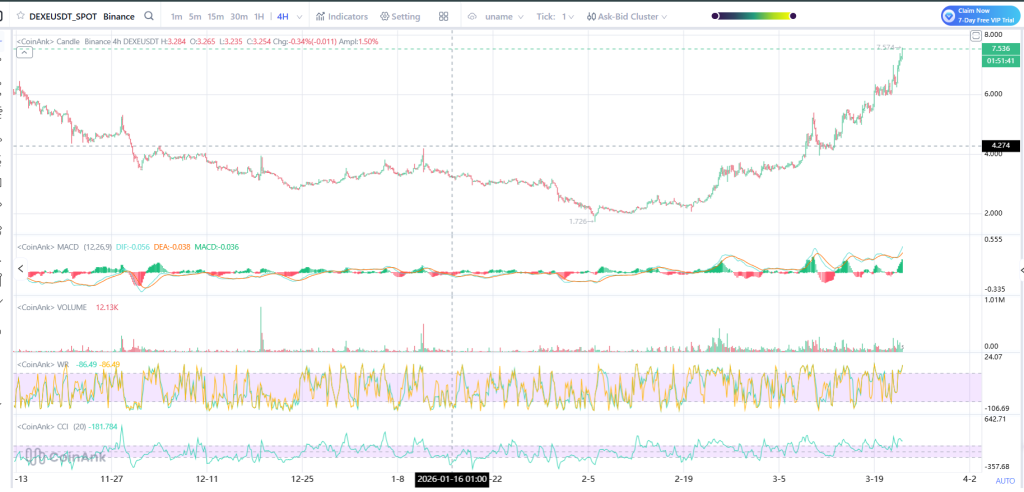Choose the 1H timeframe

259,17
